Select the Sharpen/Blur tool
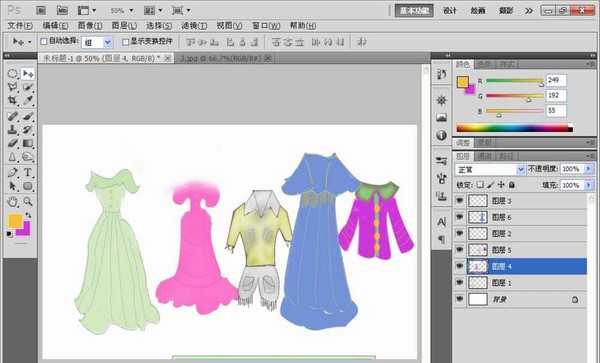 click(x=12, y=157)
